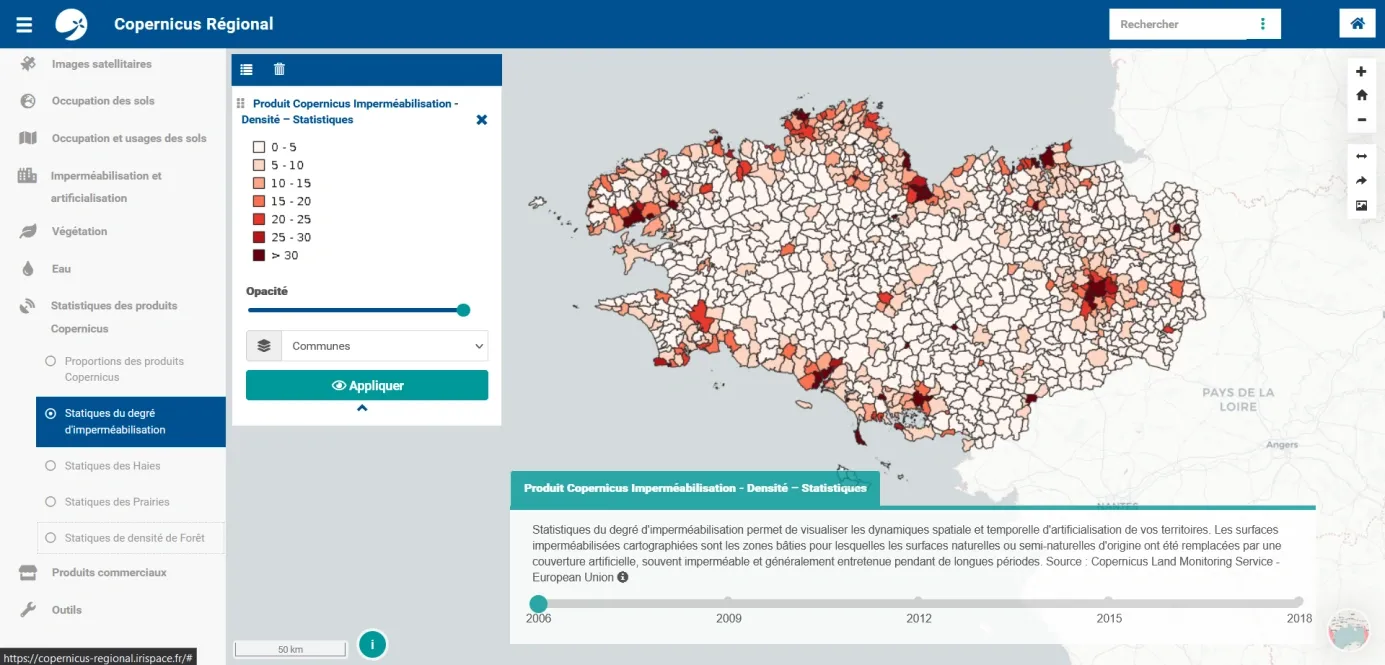This screenshot has width=1385, height=665.
Task: Select Statiques des Haies option
Action: coord(51,466)
